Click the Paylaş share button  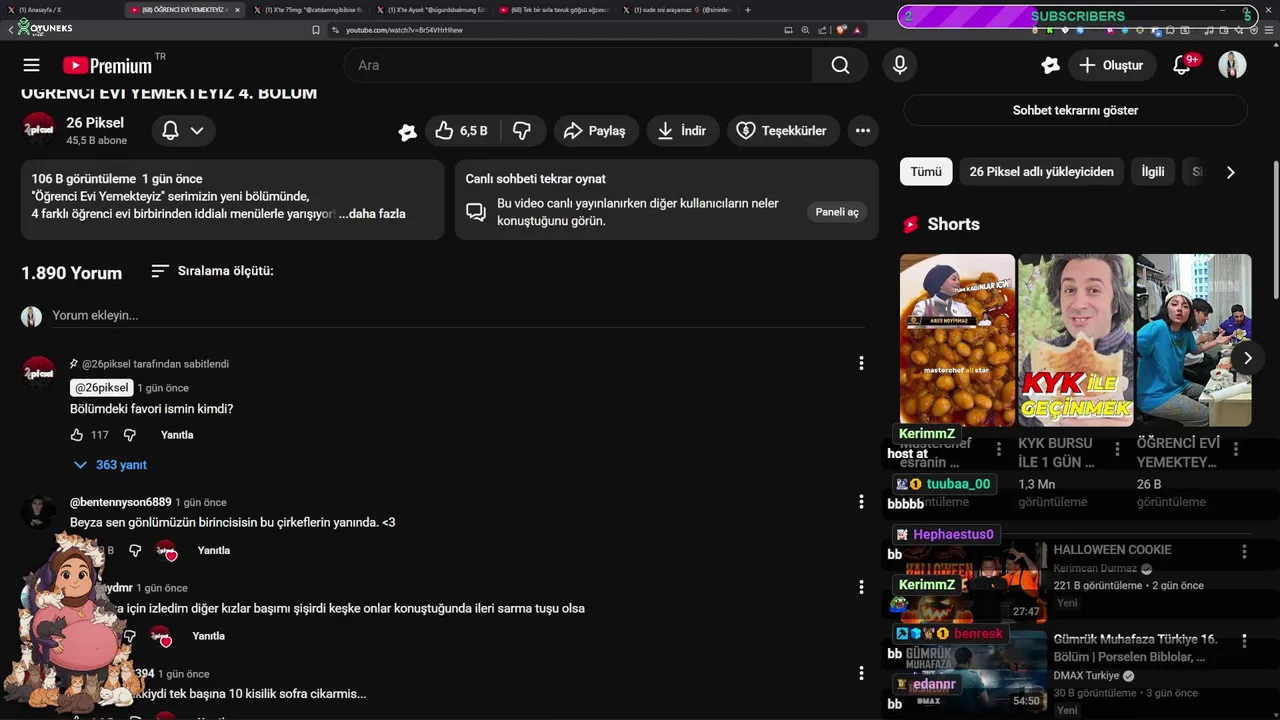click(x=595, y=131)
